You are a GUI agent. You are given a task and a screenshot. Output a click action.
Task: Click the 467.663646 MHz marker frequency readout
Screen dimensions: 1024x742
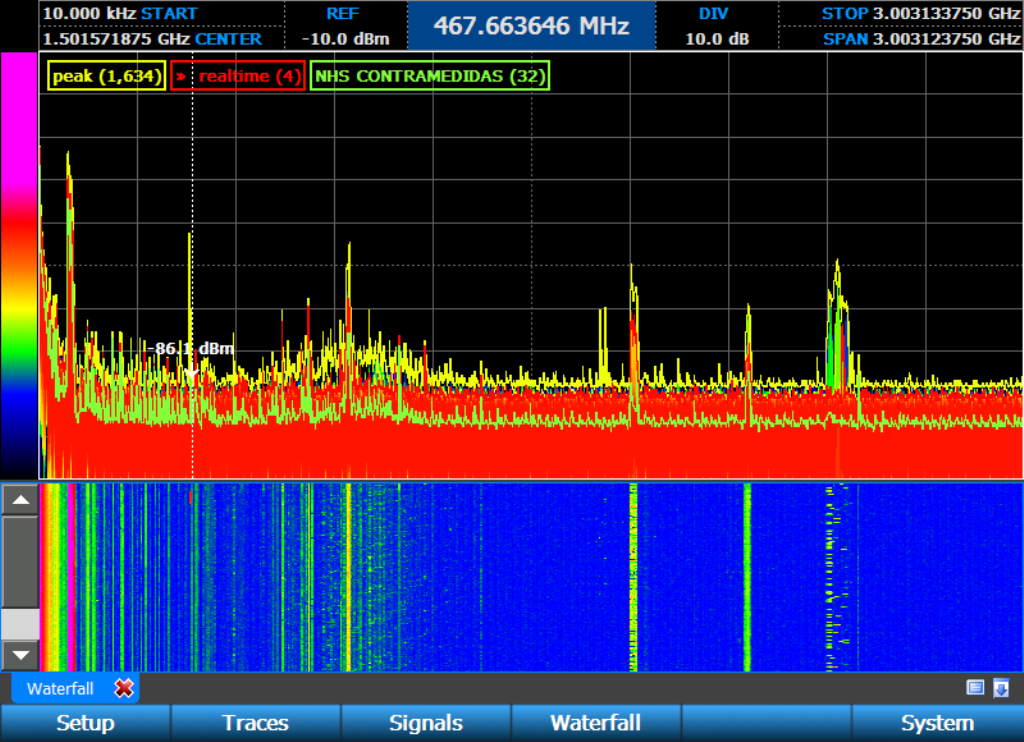[x=532, y=25]
